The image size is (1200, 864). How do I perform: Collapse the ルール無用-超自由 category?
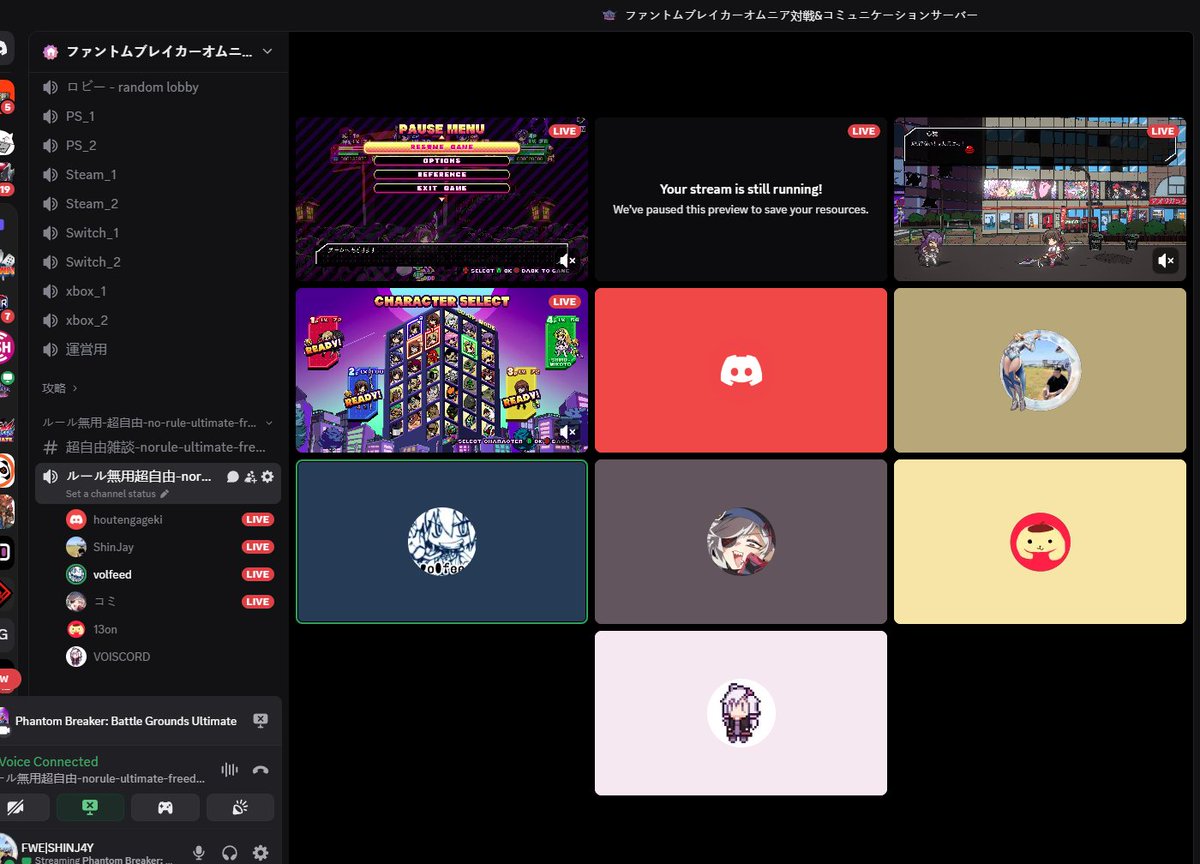pyautogui.click(x=157, y=422)
